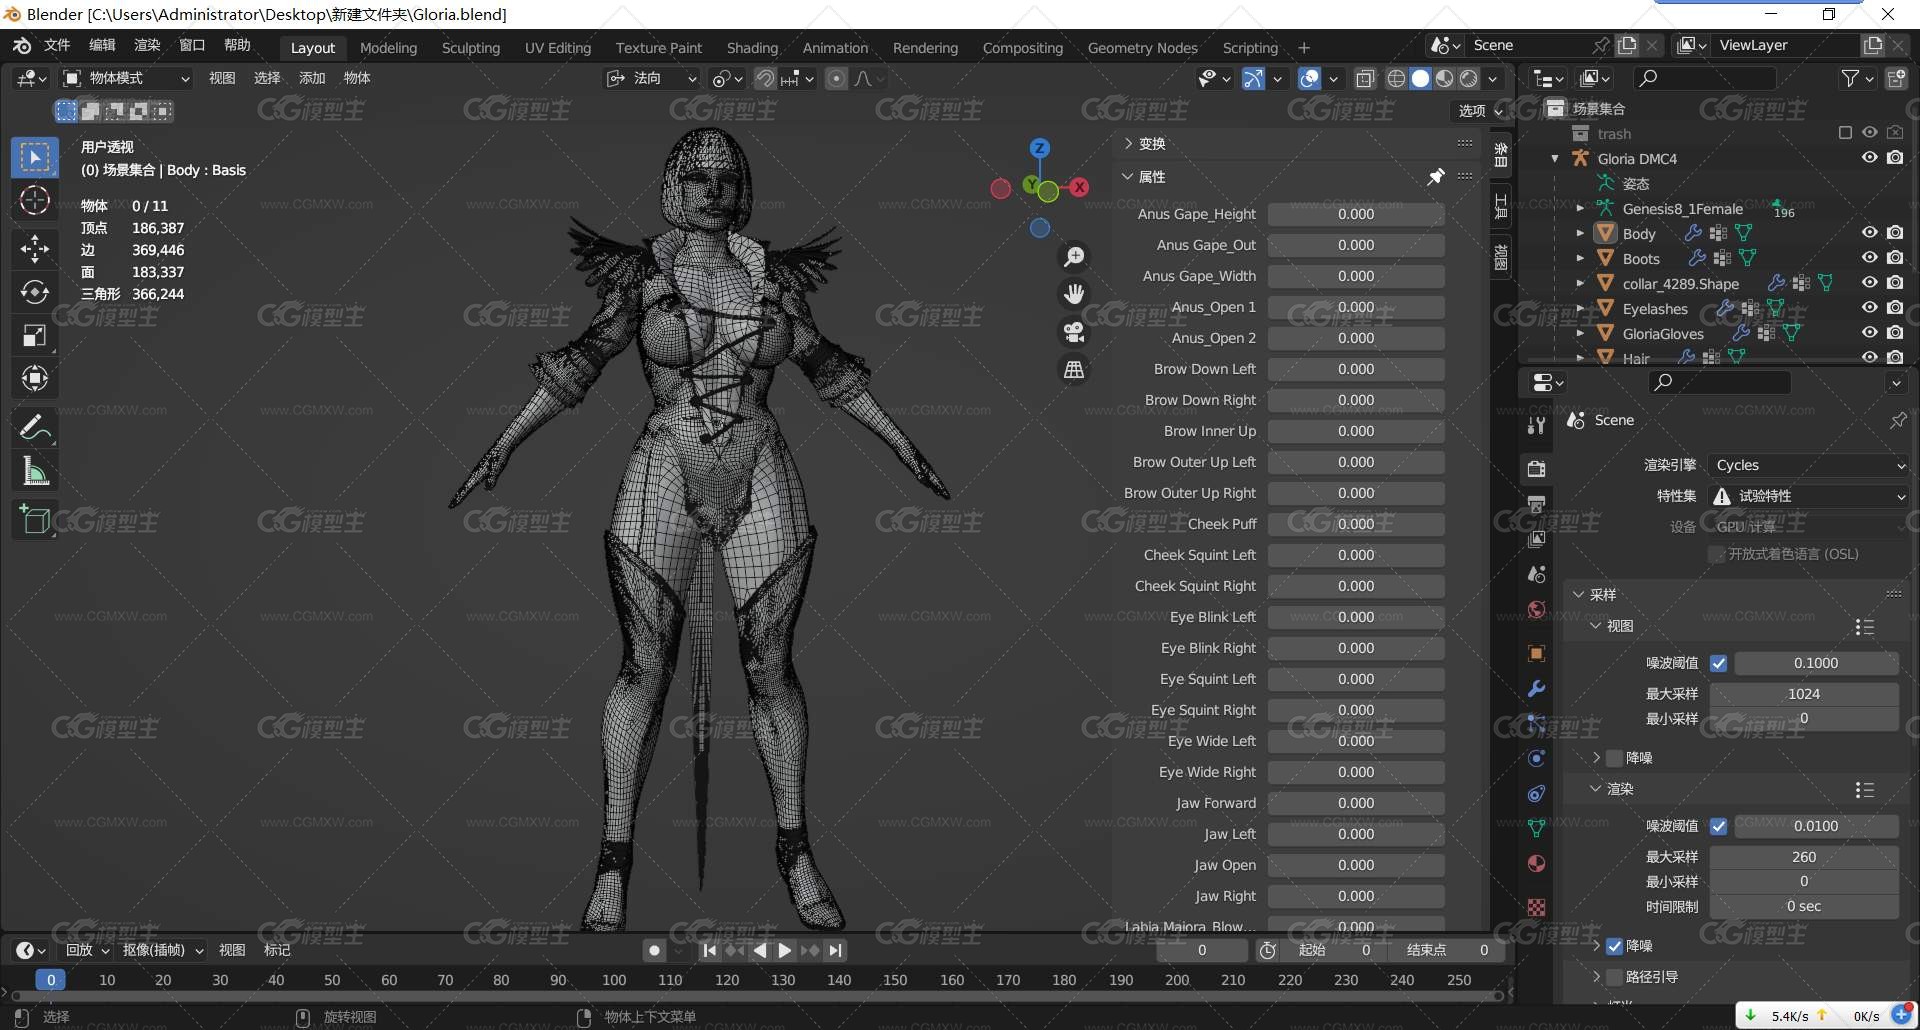Viewport: 1920px width, 1030px height.
Task: Switch to the Sculpting workspace tab
Action: point(471,48)
